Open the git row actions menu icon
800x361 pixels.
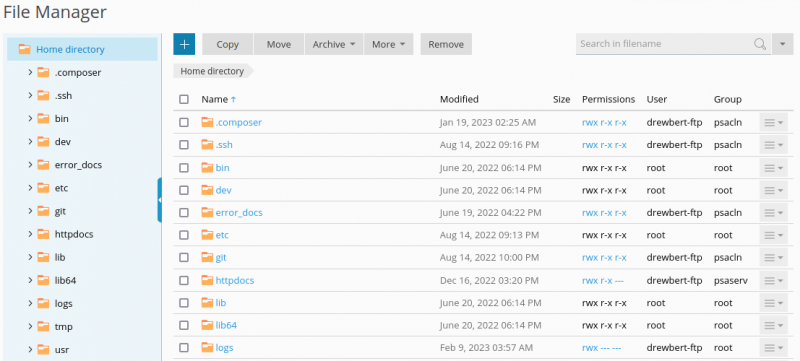click(773, 258)
